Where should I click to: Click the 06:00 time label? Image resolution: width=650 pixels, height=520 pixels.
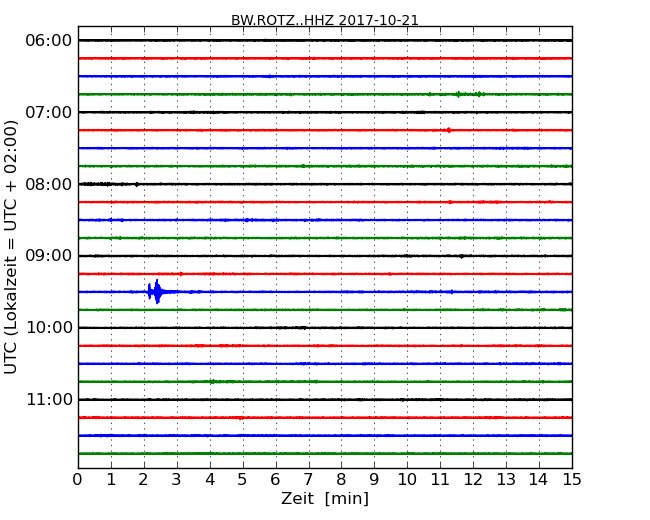tap(49, 41)
